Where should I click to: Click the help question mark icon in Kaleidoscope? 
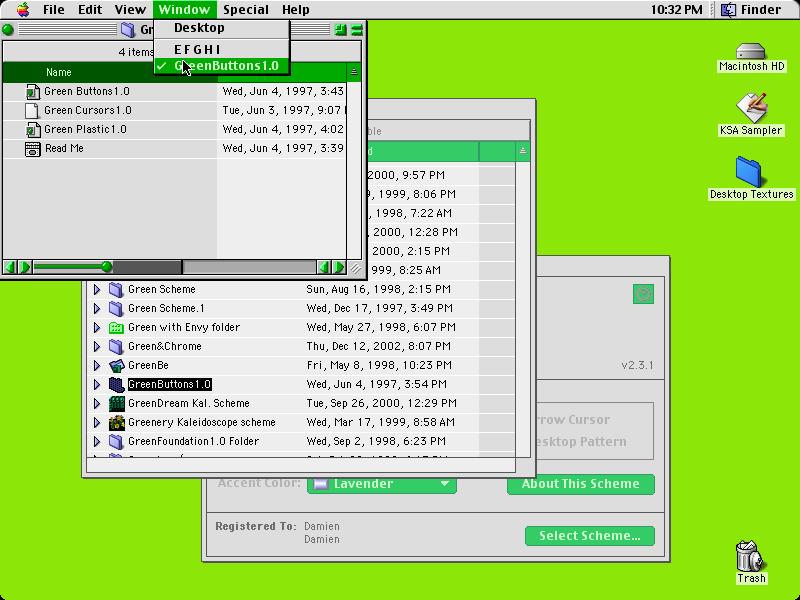643,294
